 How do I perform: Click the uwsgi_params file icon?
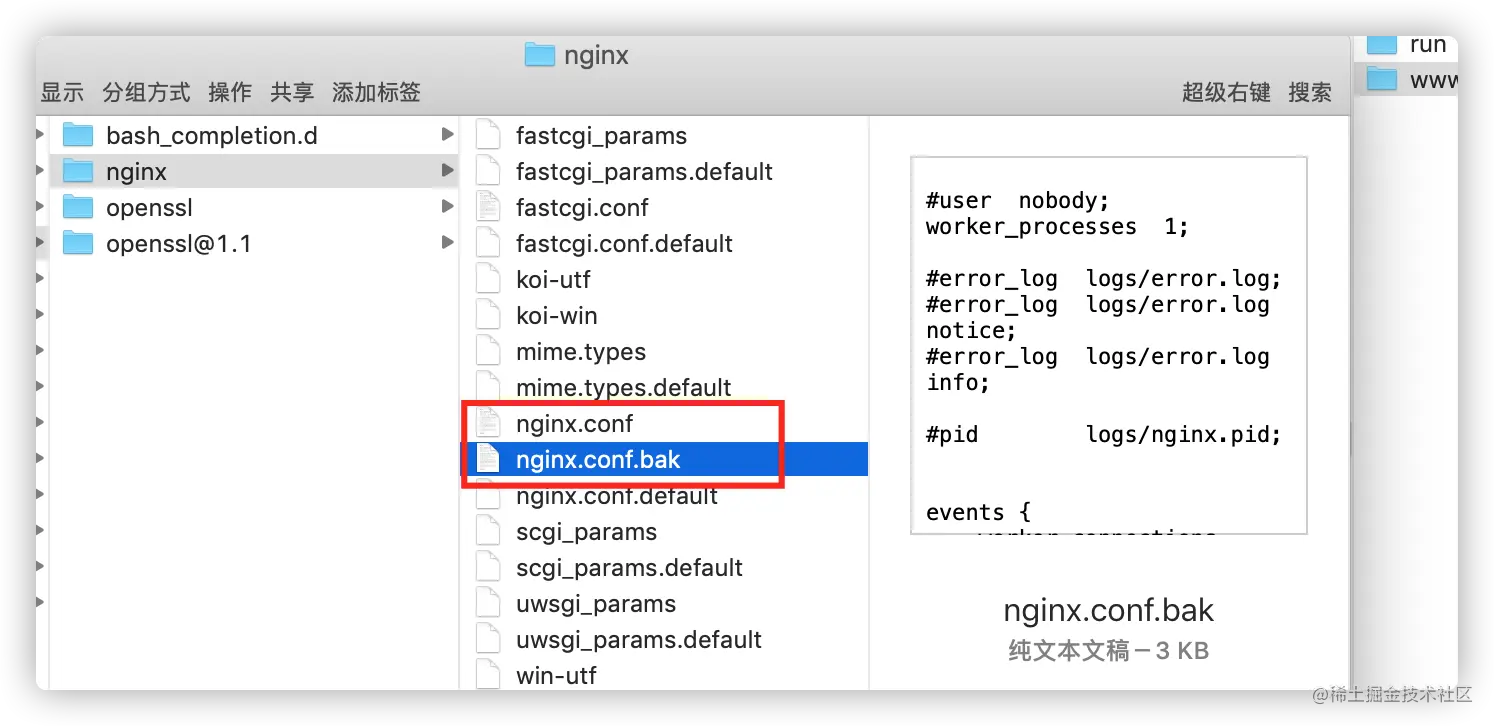click(487, 603)
